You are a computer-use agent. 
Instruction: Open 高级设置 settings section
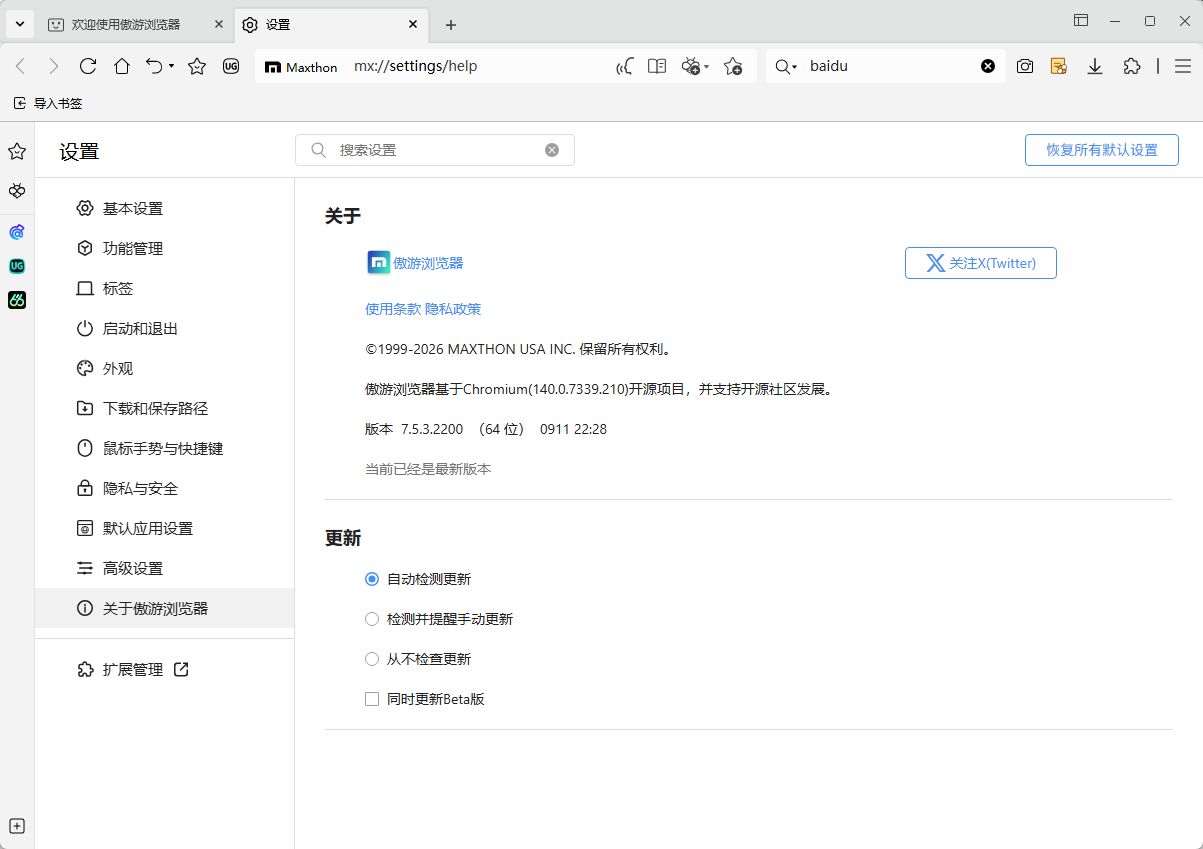tap(164, 568)
